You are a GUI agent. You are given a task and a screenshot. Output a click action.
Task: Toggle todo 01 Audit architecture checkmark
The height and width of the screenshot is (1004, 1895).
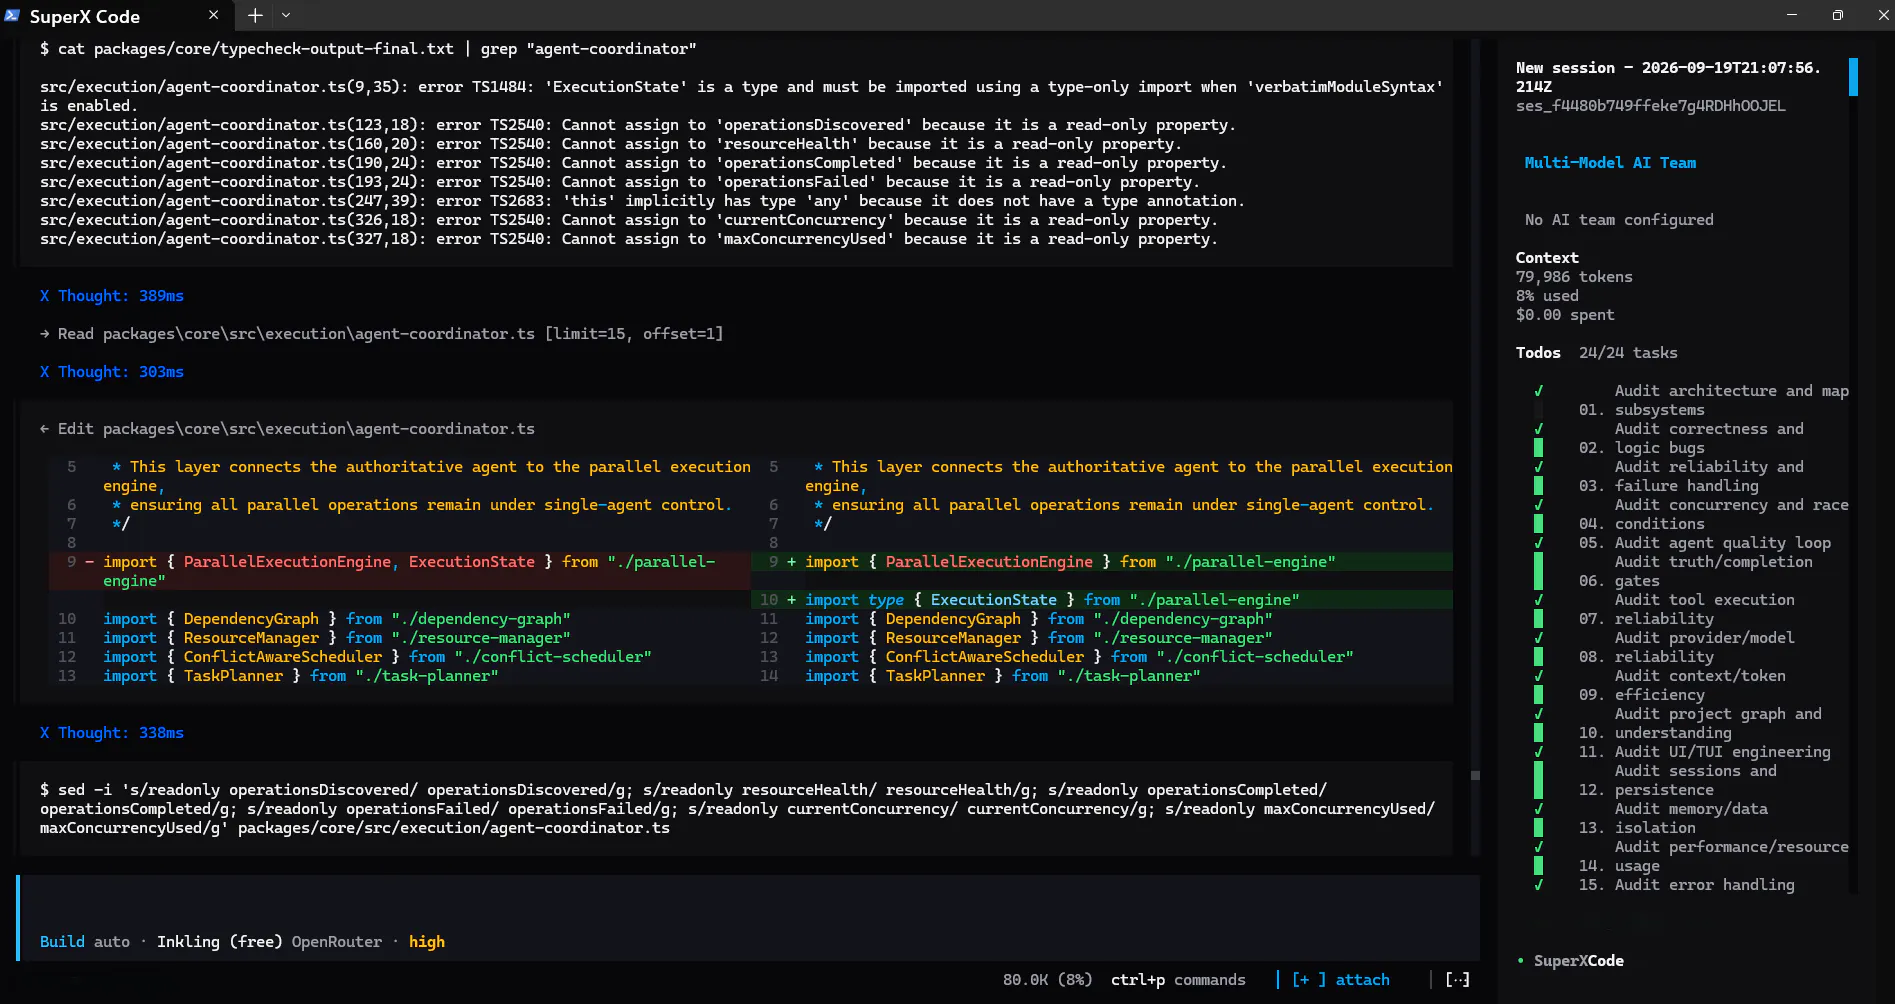[x=1538, y=391]
